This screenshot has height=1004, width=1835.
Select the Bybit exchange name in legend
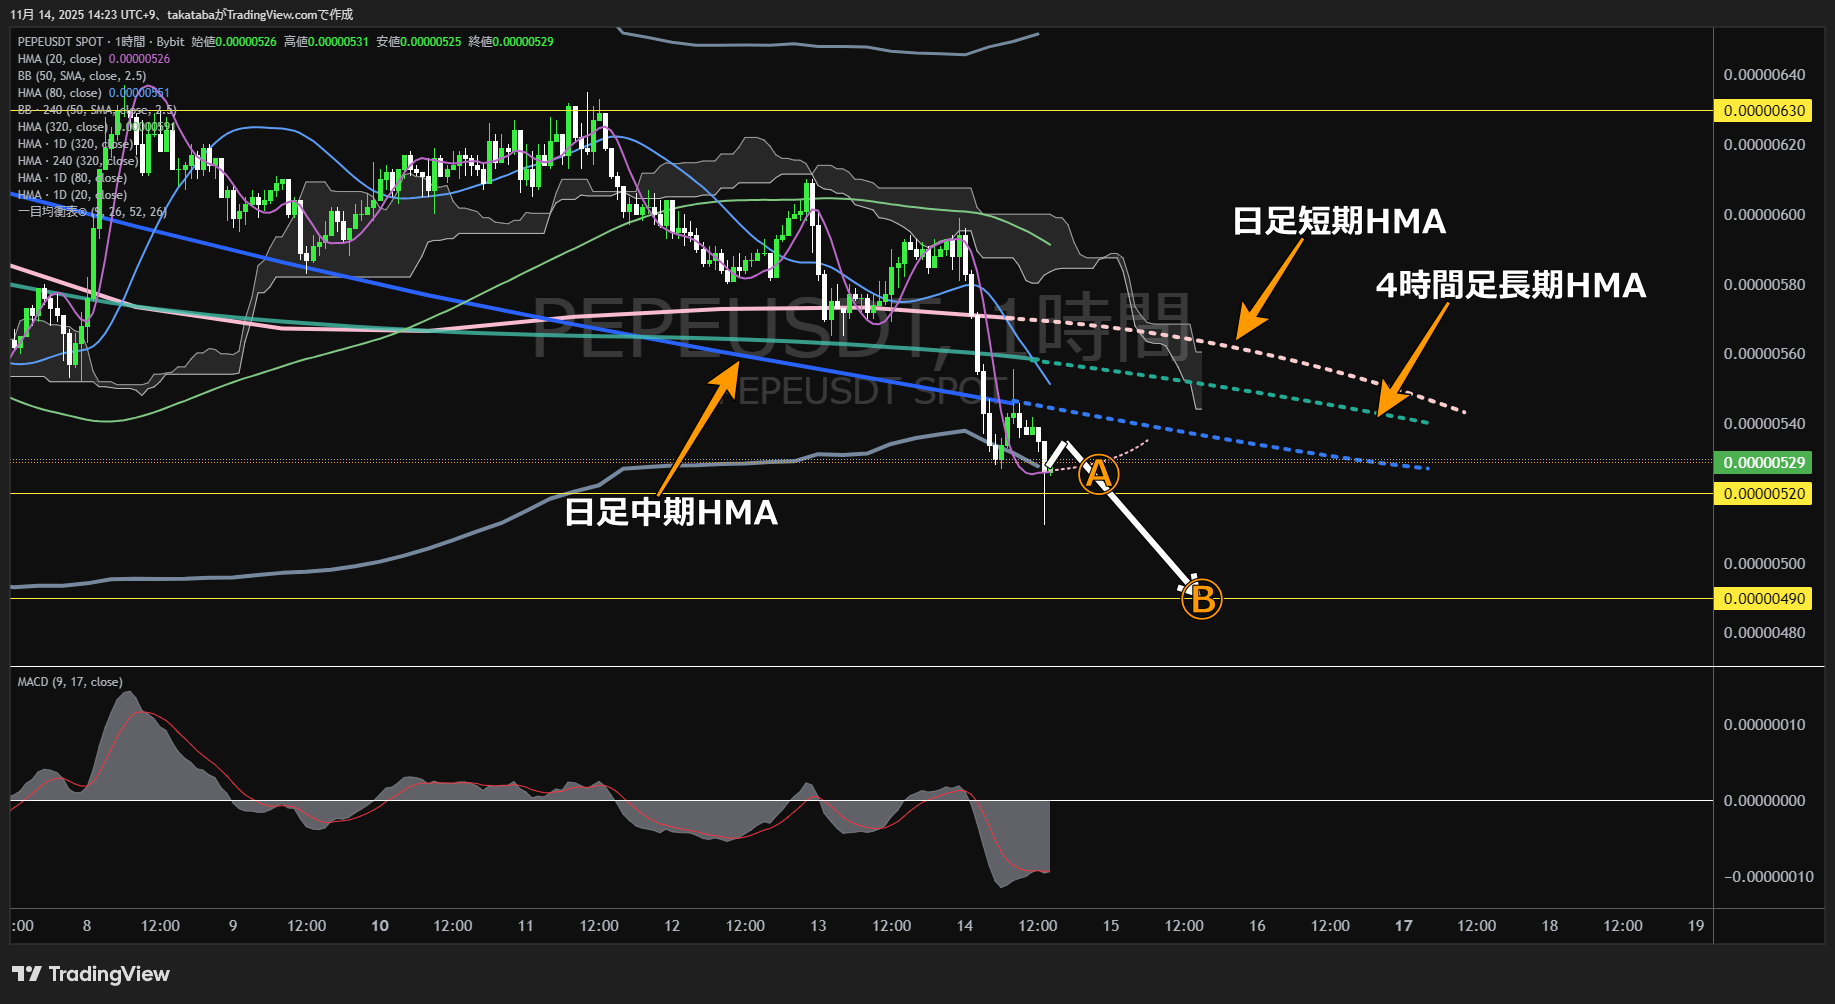[x=170, y=42]
